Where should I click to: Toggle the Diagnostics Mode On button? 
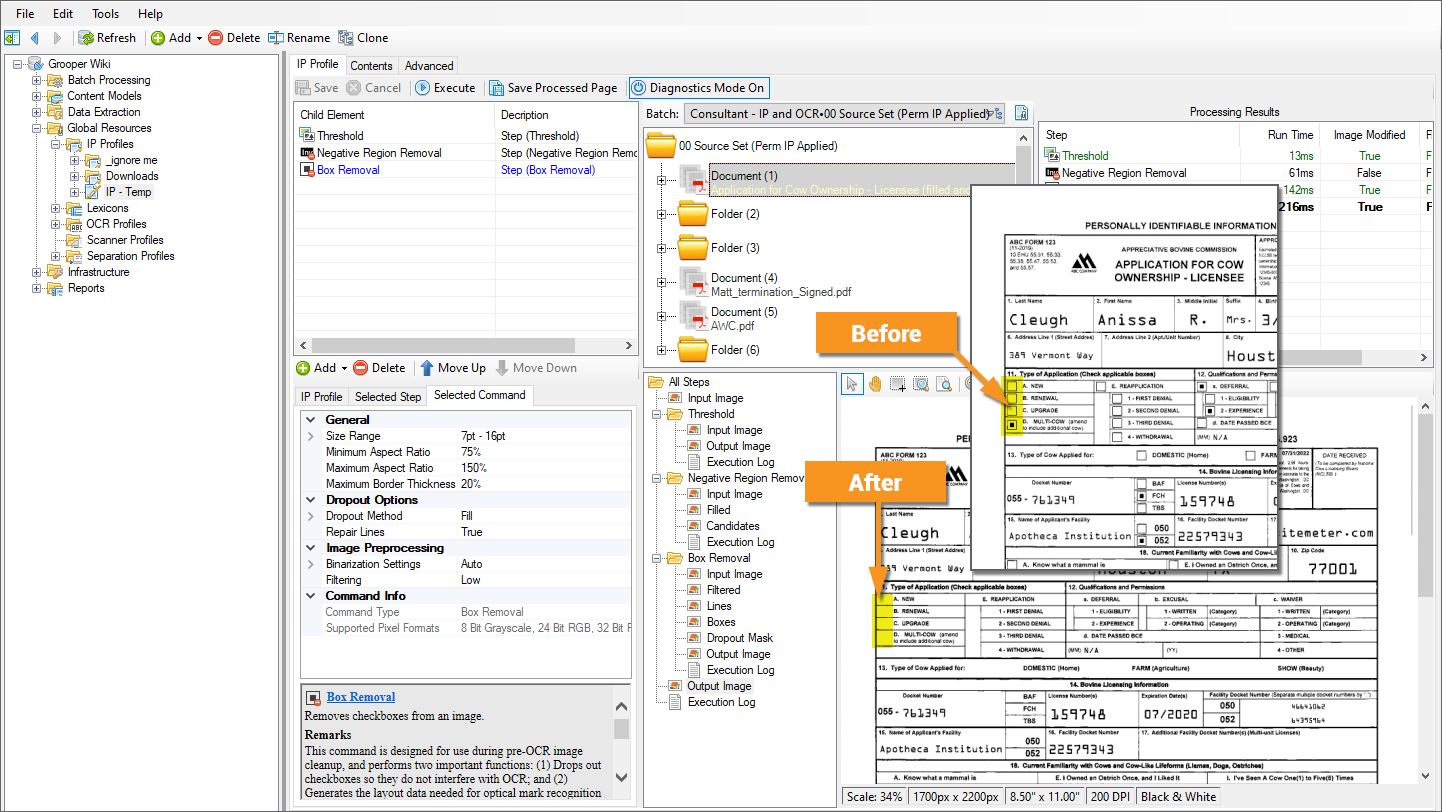(698, 88)
